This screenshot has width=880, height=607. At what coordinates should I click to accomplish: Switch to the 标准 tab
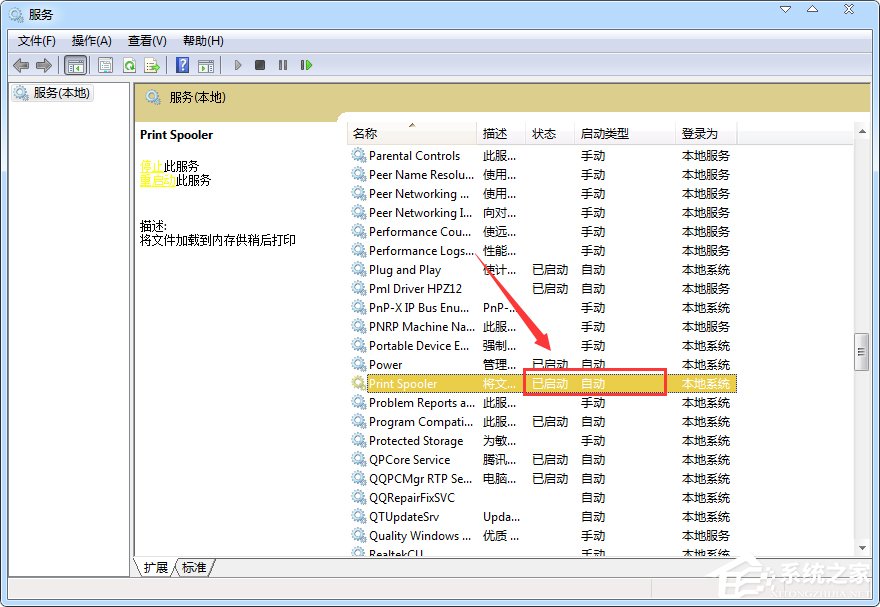[194, 567]
